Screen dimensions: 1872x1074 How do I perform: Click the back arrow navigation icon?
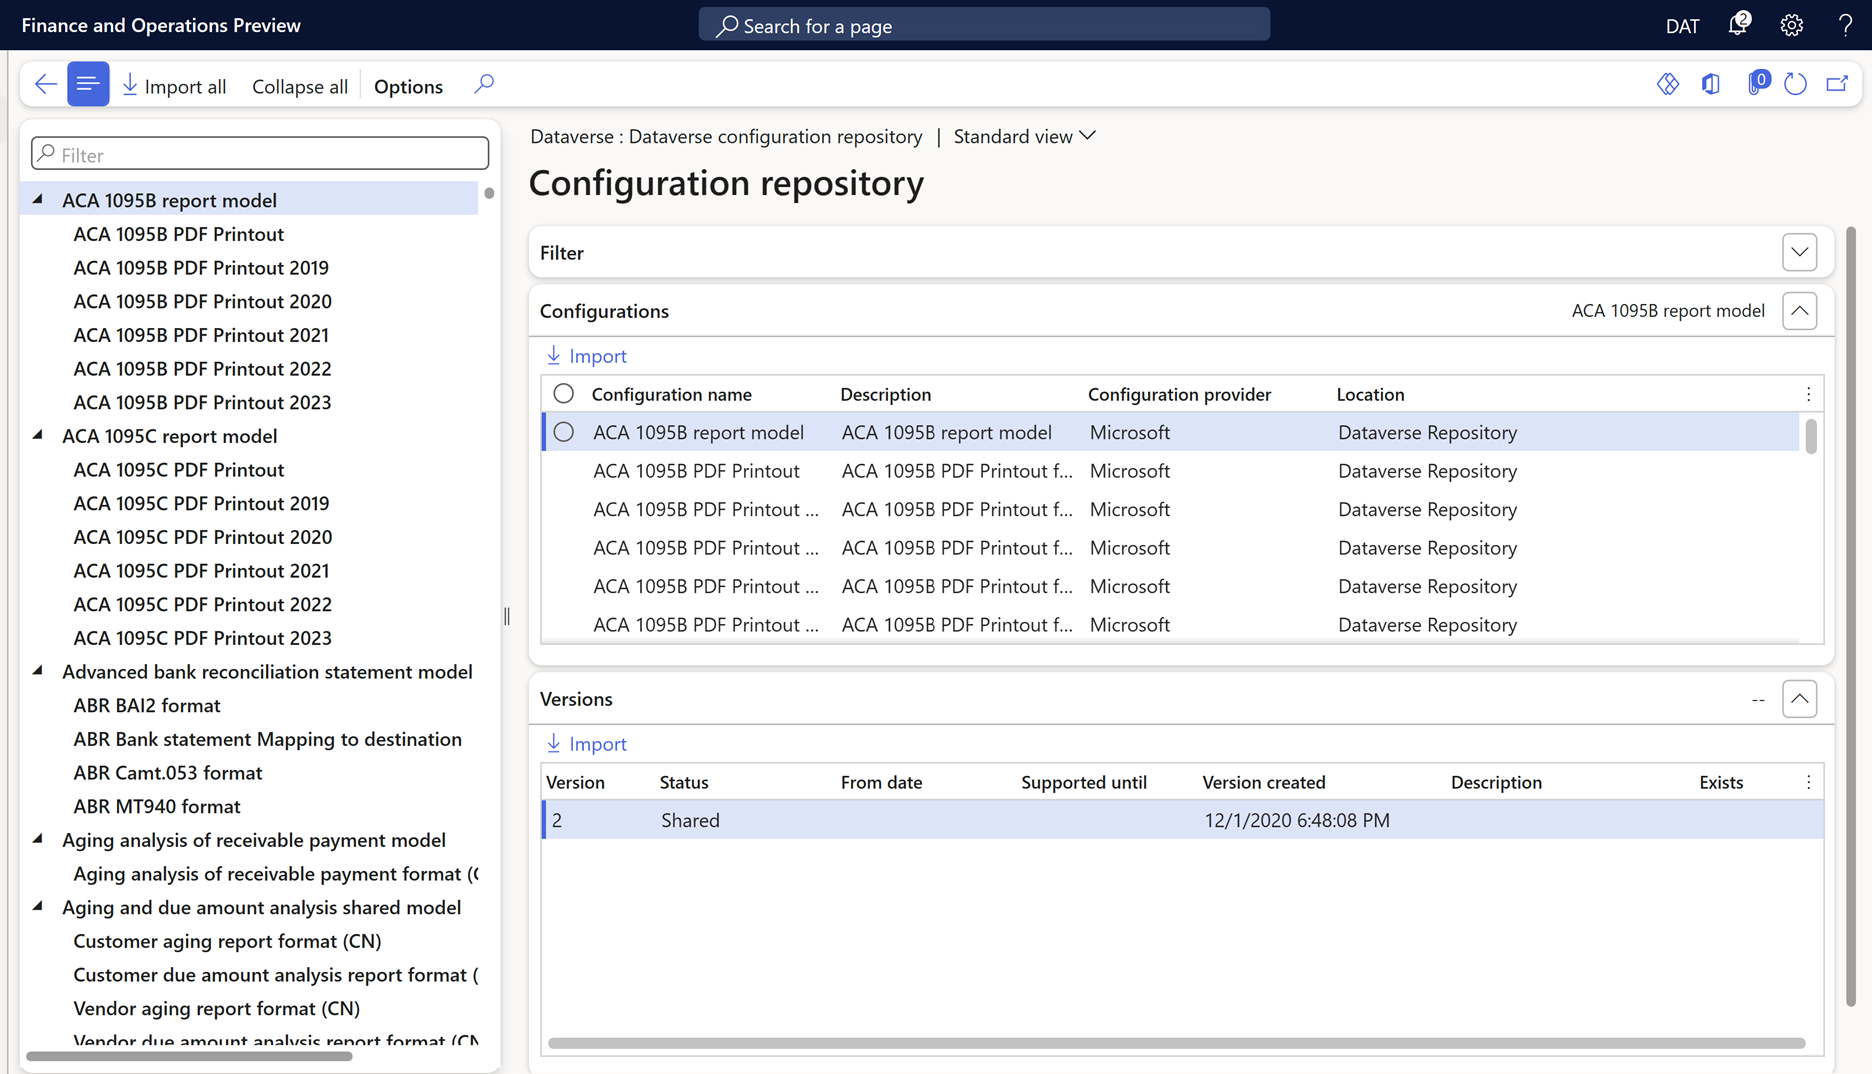(45, 85)
